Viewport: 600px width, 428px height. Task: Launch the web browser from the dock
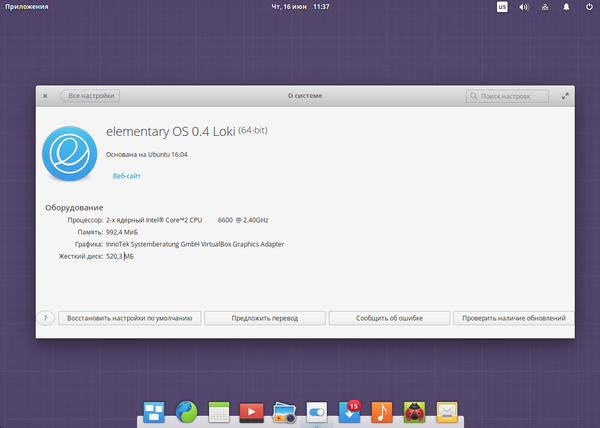[187, 411]
